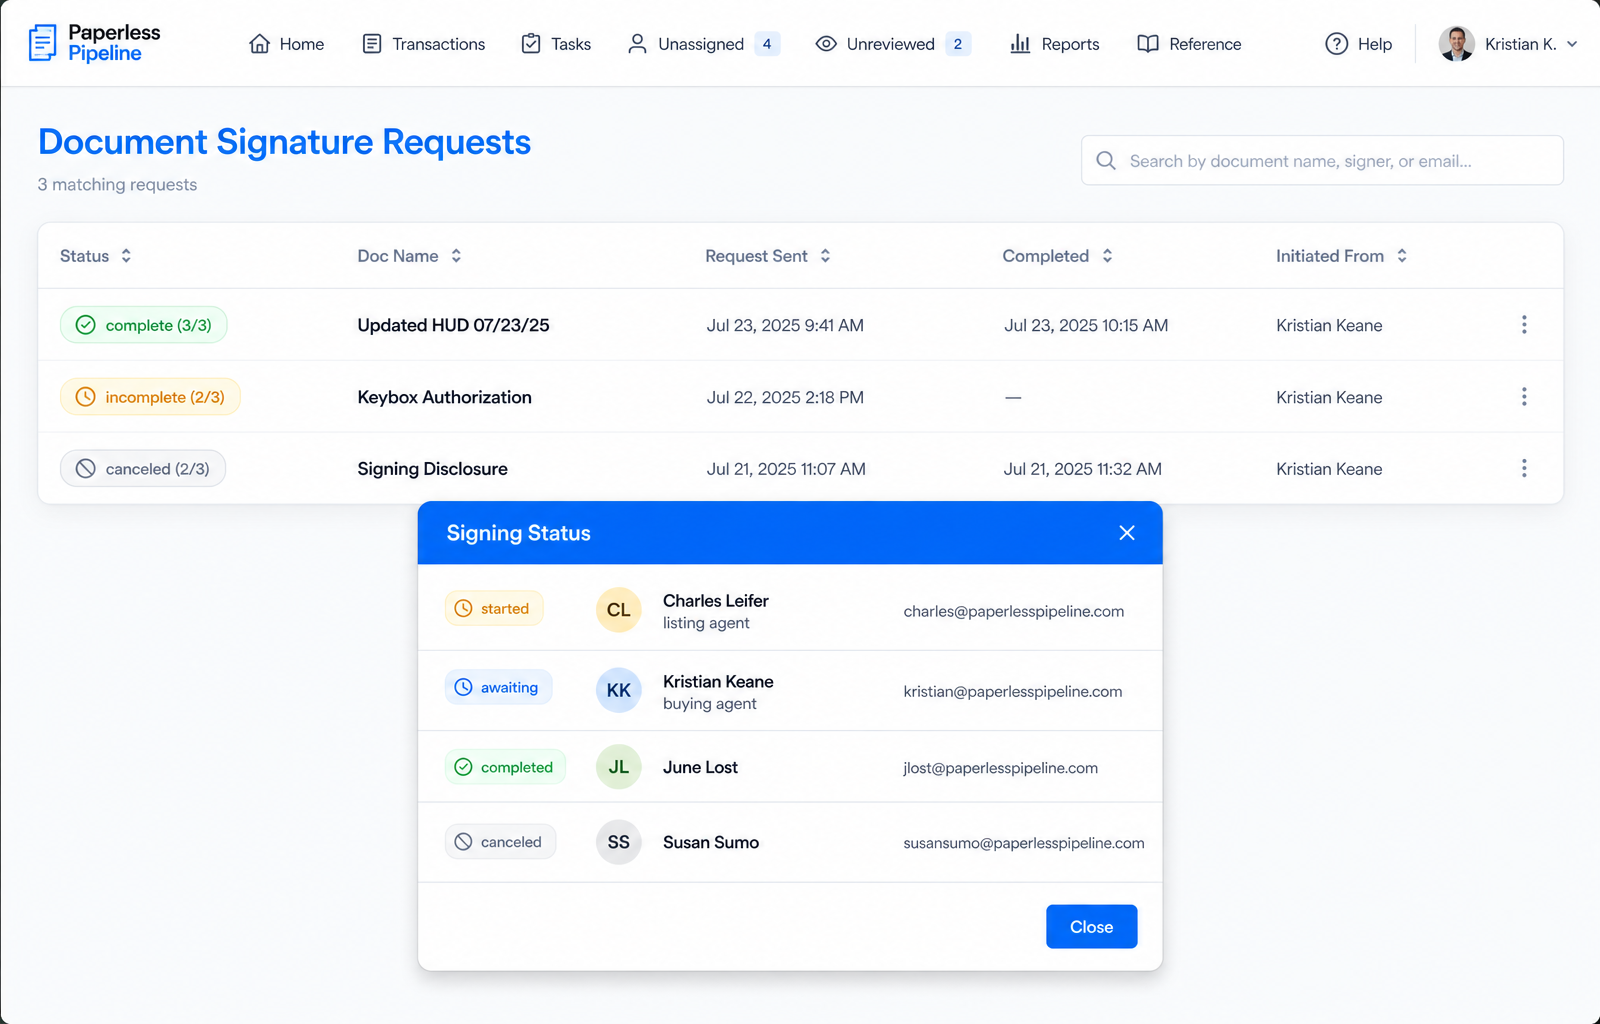Image resolution: width=1600 pixels, height=1024 pixels.
Task: Click email charles@paperlesspipeline.com
Action: (1014, 611)
